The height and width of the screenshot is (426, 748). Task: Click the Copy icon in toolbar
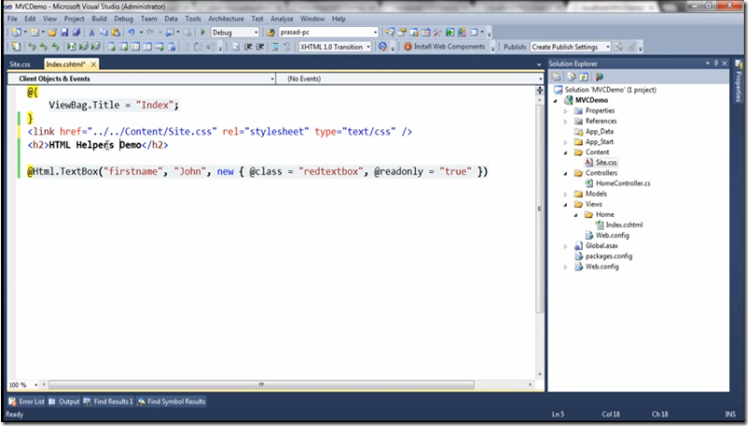click(104, 32)
